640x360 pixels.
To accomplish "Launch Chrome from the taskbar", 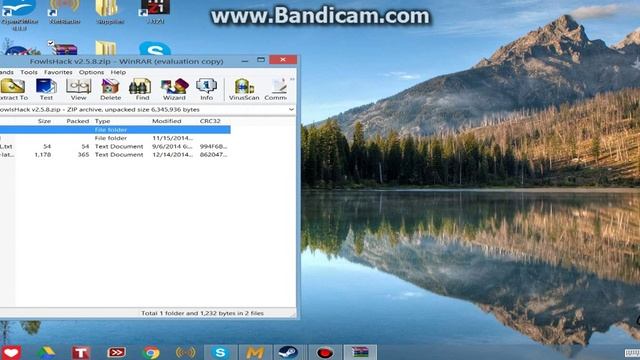I will [151, 353].
